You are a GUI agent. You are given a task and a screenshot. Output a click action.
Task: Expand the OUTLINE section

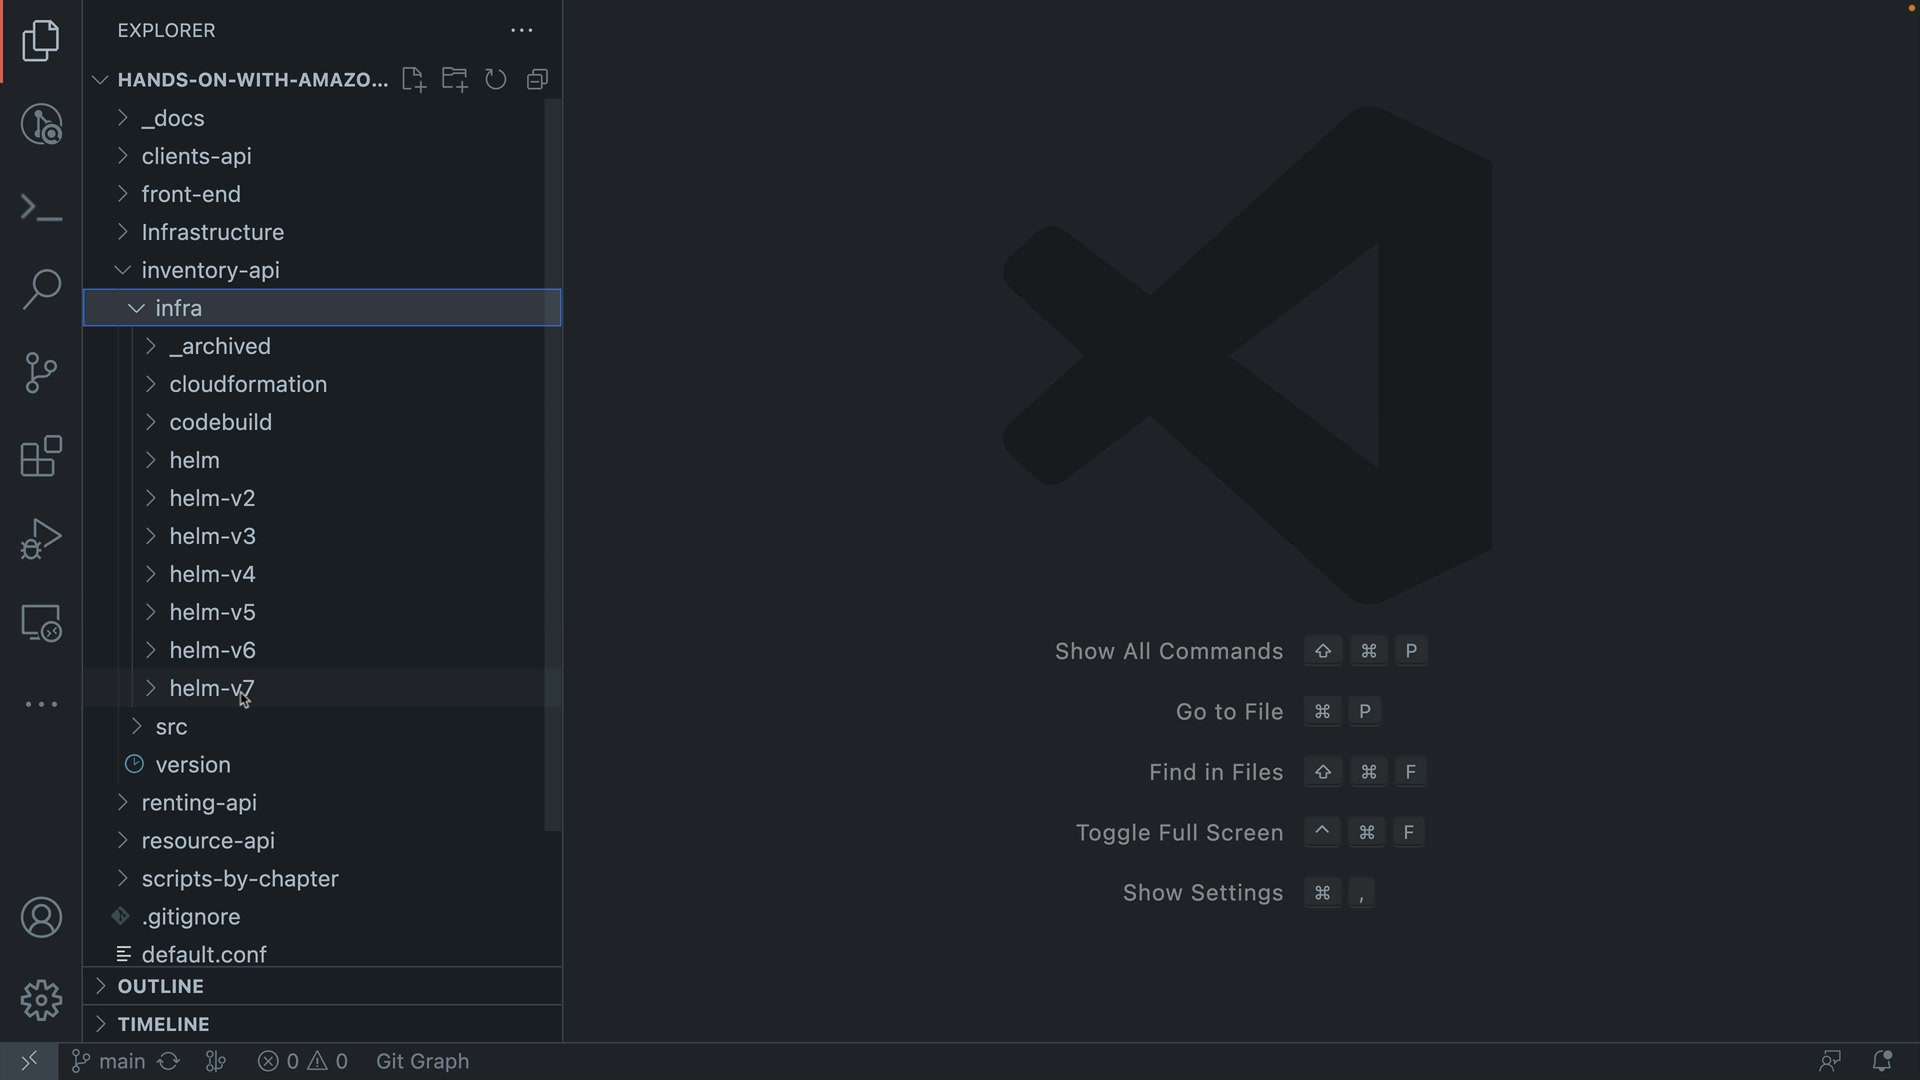[160, 986]
